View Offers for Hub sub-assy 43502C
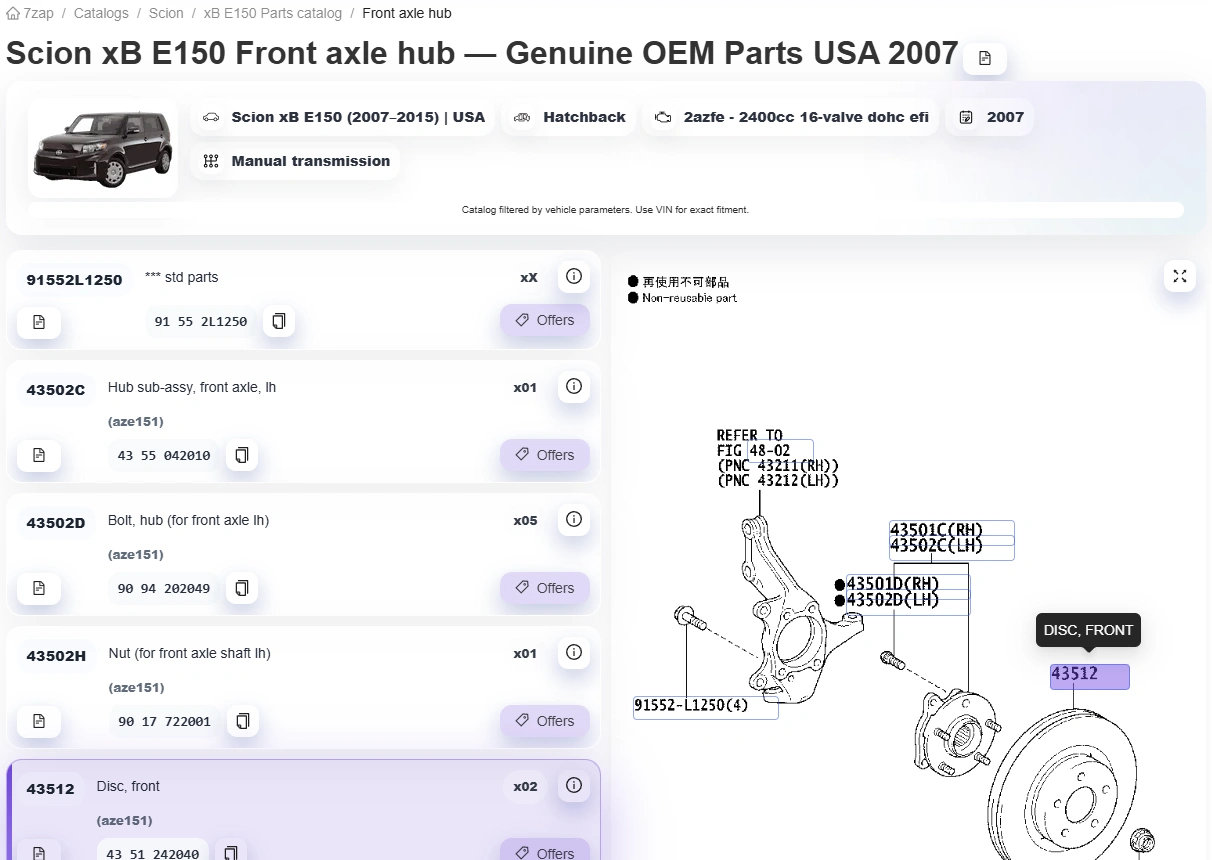 tap(545, 455)
